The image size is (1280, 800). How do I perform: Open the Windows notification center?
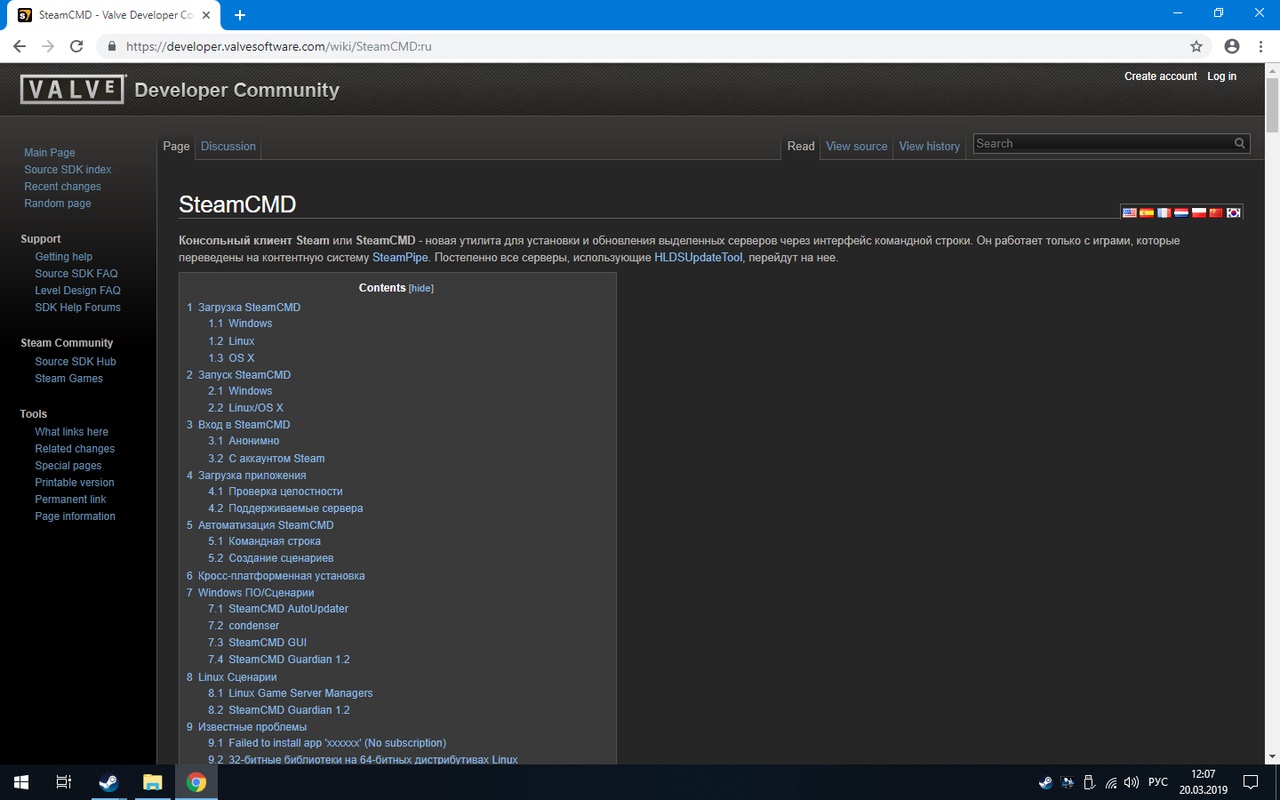[1250, 782]
